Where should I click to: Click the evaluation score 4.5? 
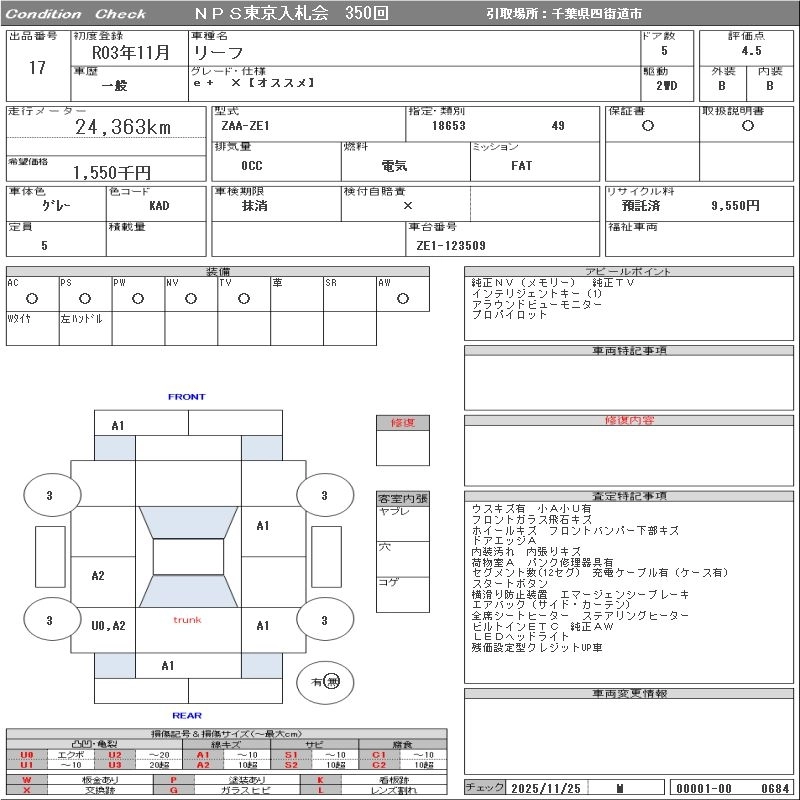click(x=752, y=51)
